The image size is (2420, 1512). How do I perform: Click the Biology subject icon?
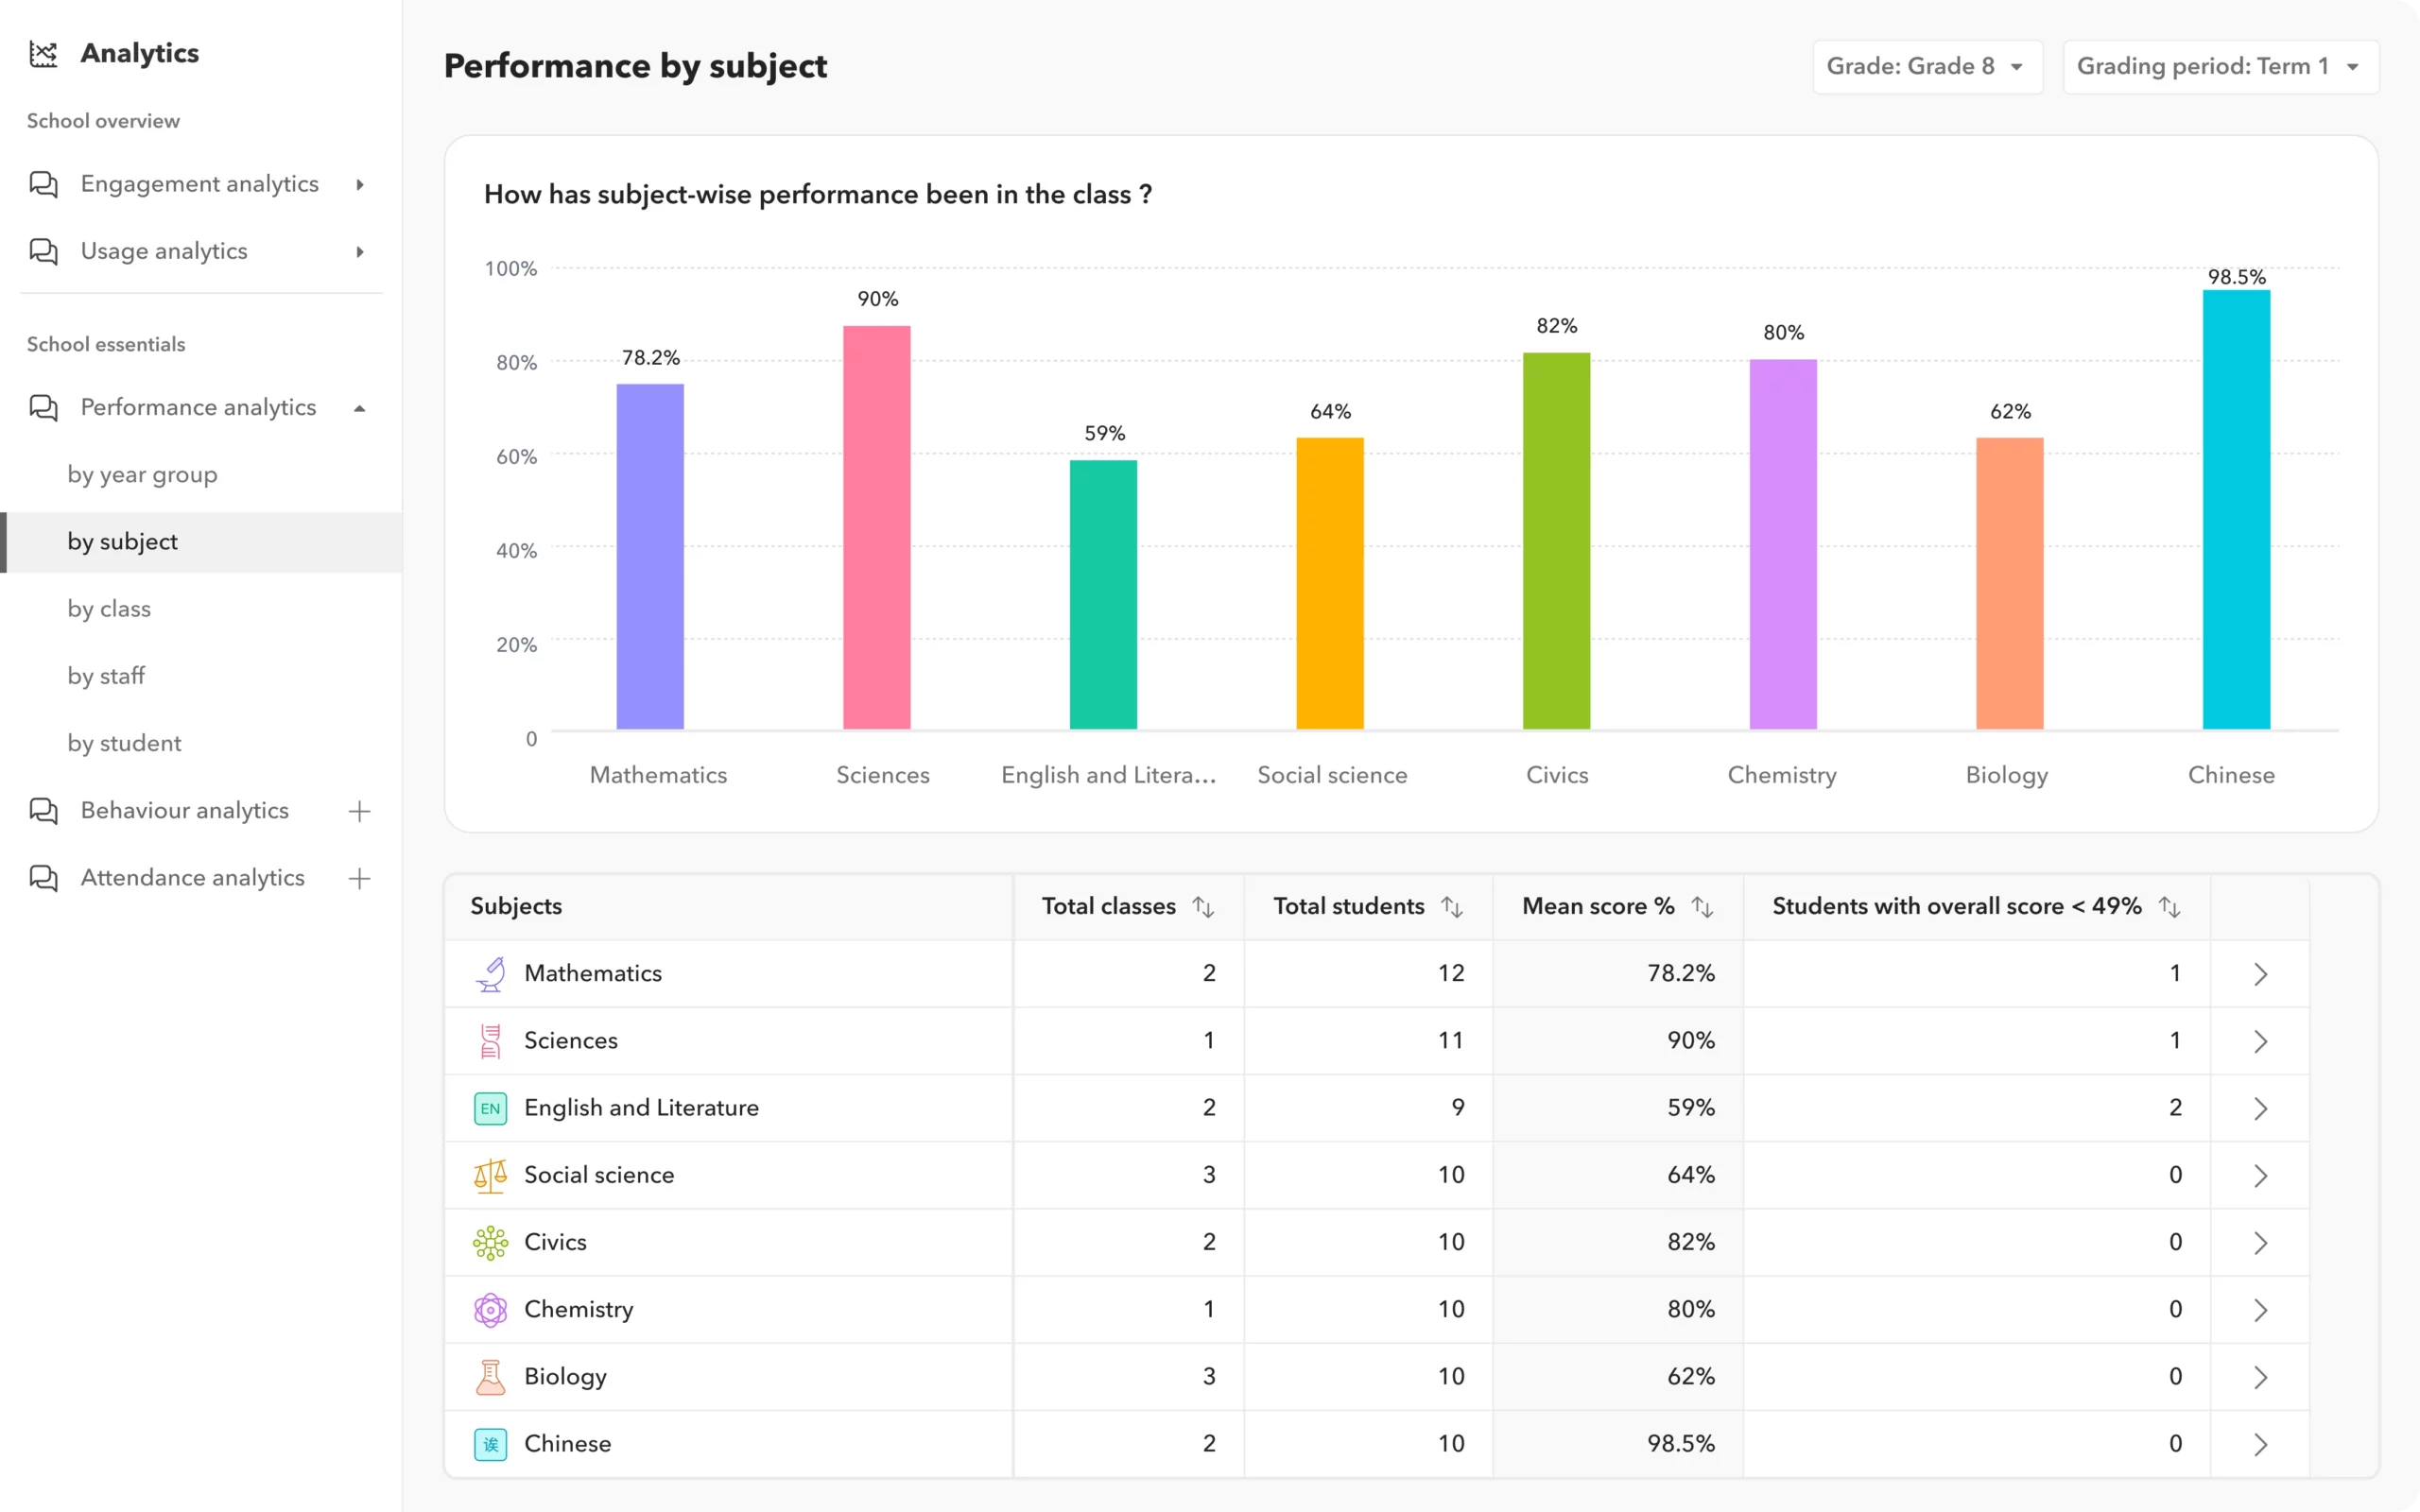(488, 1376)
